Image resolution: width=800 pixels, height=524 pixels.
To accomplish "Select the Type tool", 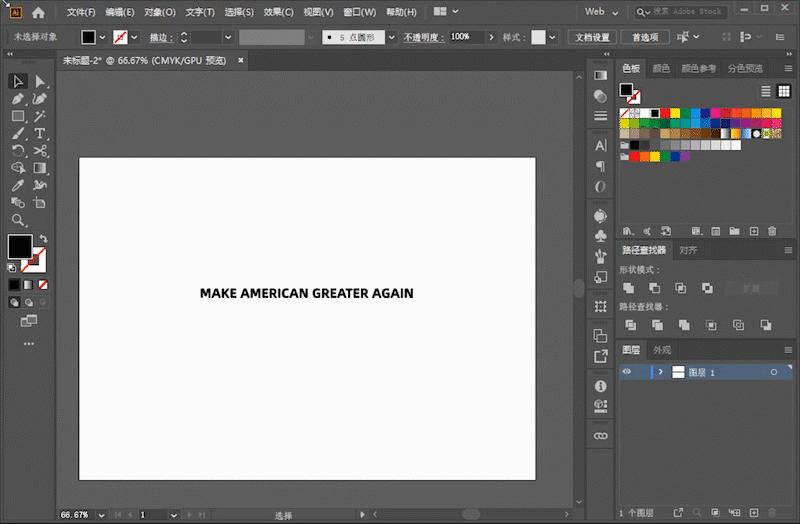I will pos(39,133).
